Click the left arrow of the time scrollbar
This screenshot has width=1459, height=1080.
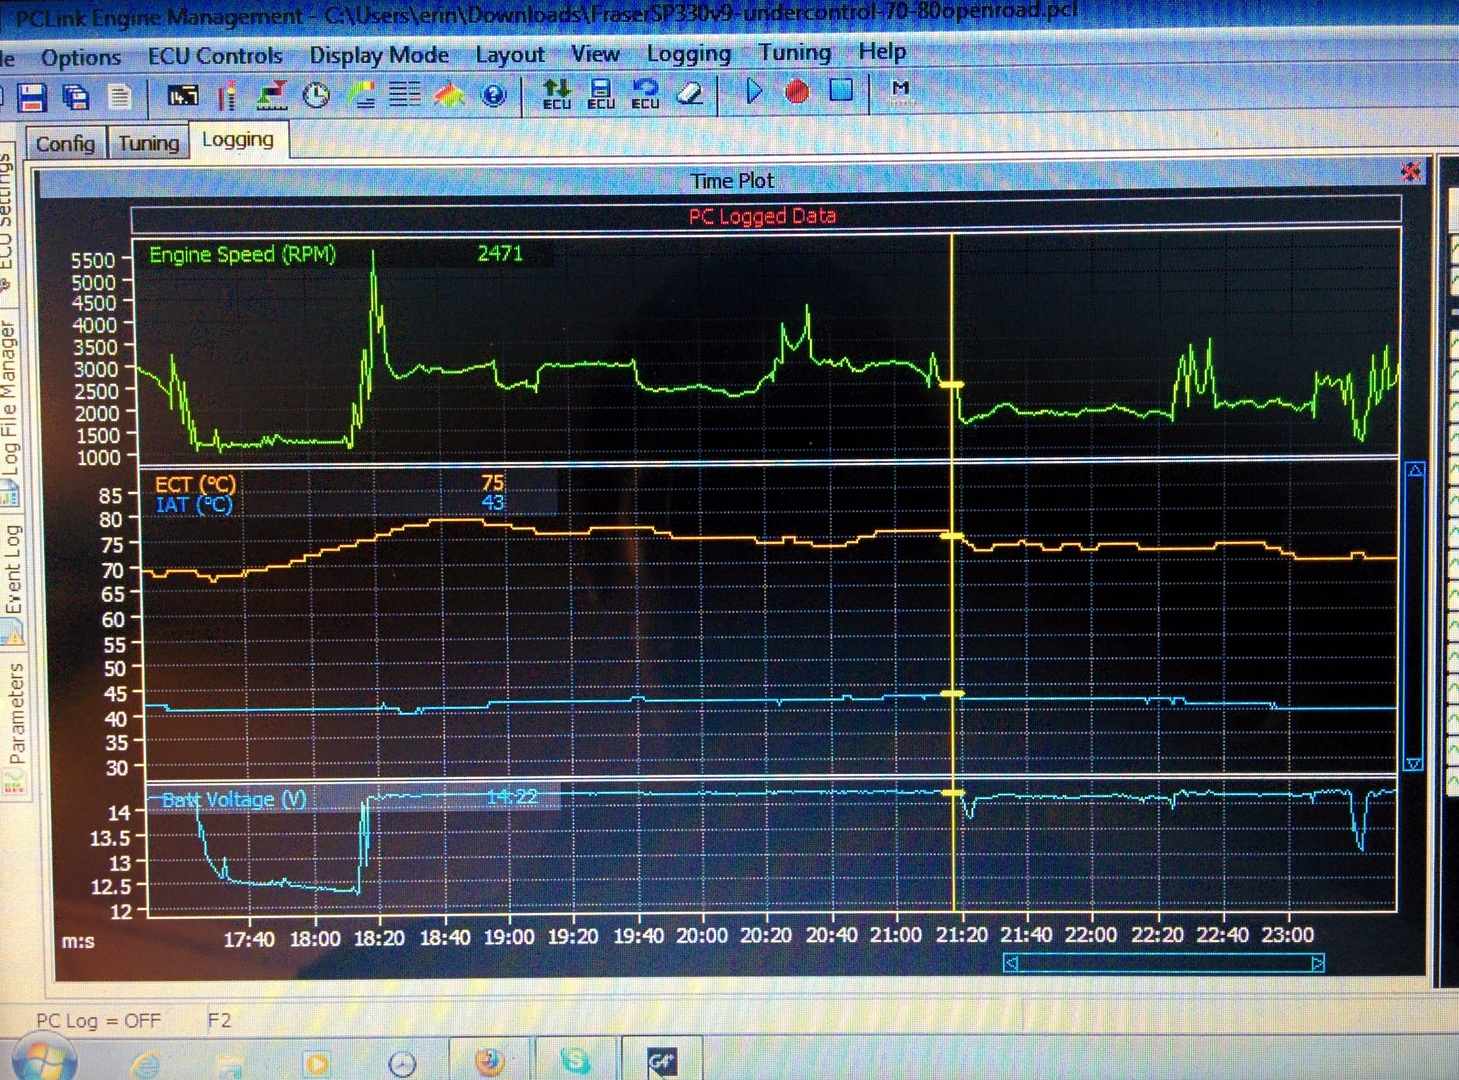[1011, 963]
